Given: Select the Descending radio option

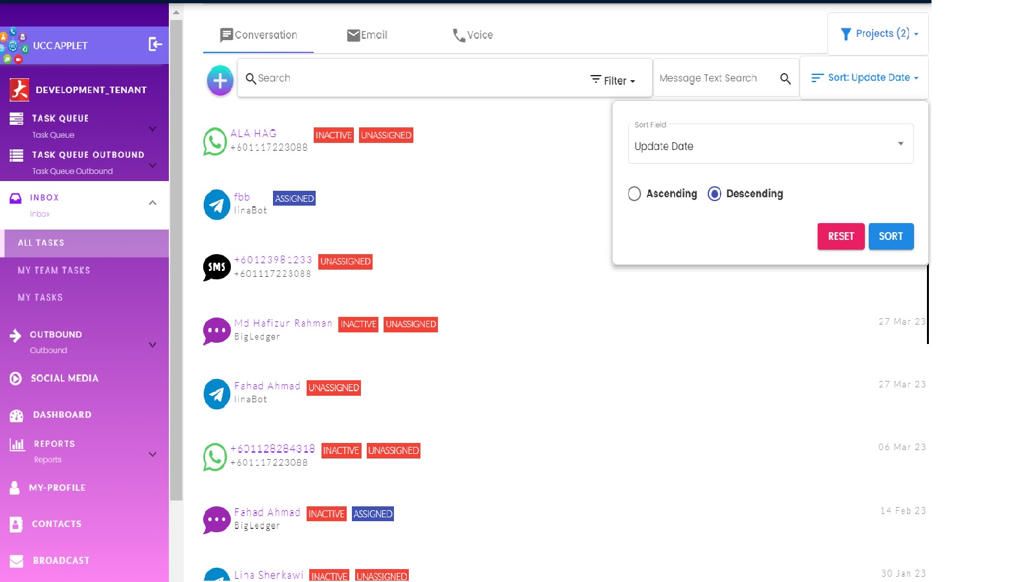Looking at the screenshot, I should click(x=714, y=194).
